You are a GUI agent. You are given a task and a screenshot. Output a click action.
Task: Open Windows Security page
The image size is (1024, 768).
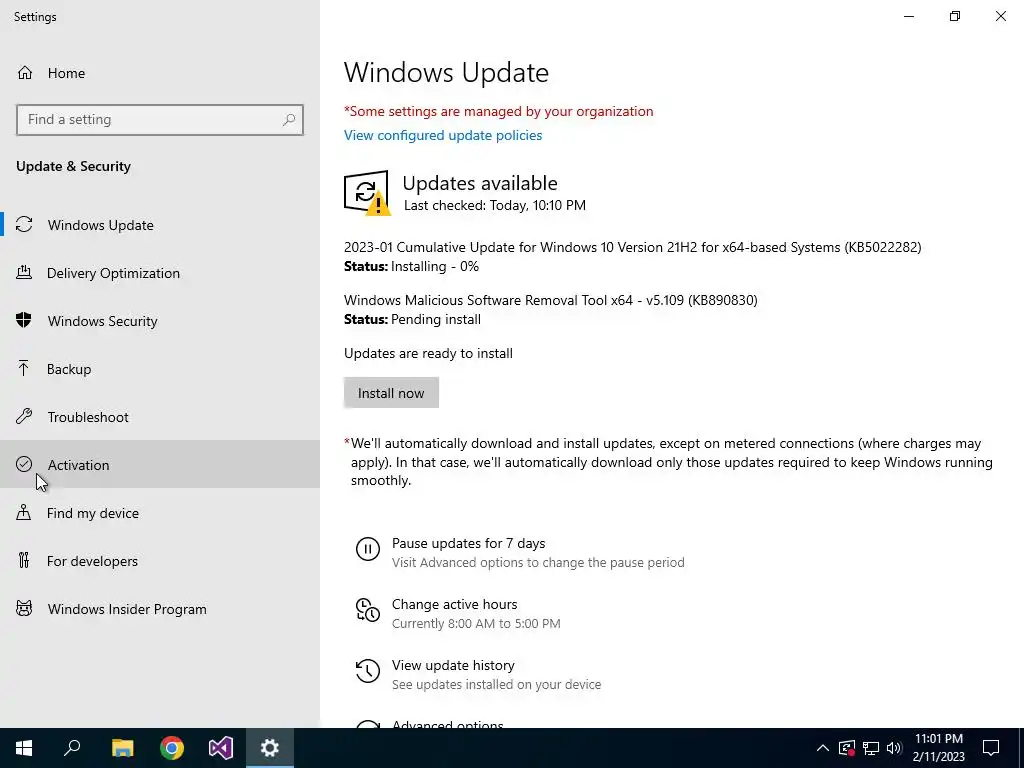pos(160,321)
